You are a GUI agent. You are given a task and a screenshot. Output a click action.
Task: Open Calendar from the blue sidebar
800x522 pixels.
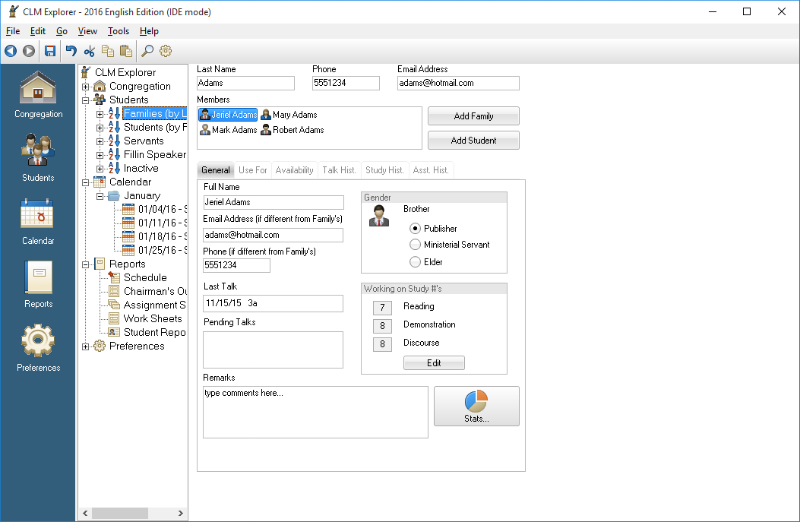tap(38, 221)
